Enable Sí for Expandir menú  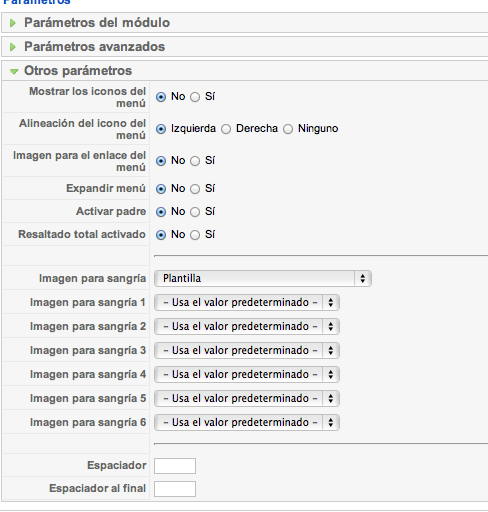195,189
